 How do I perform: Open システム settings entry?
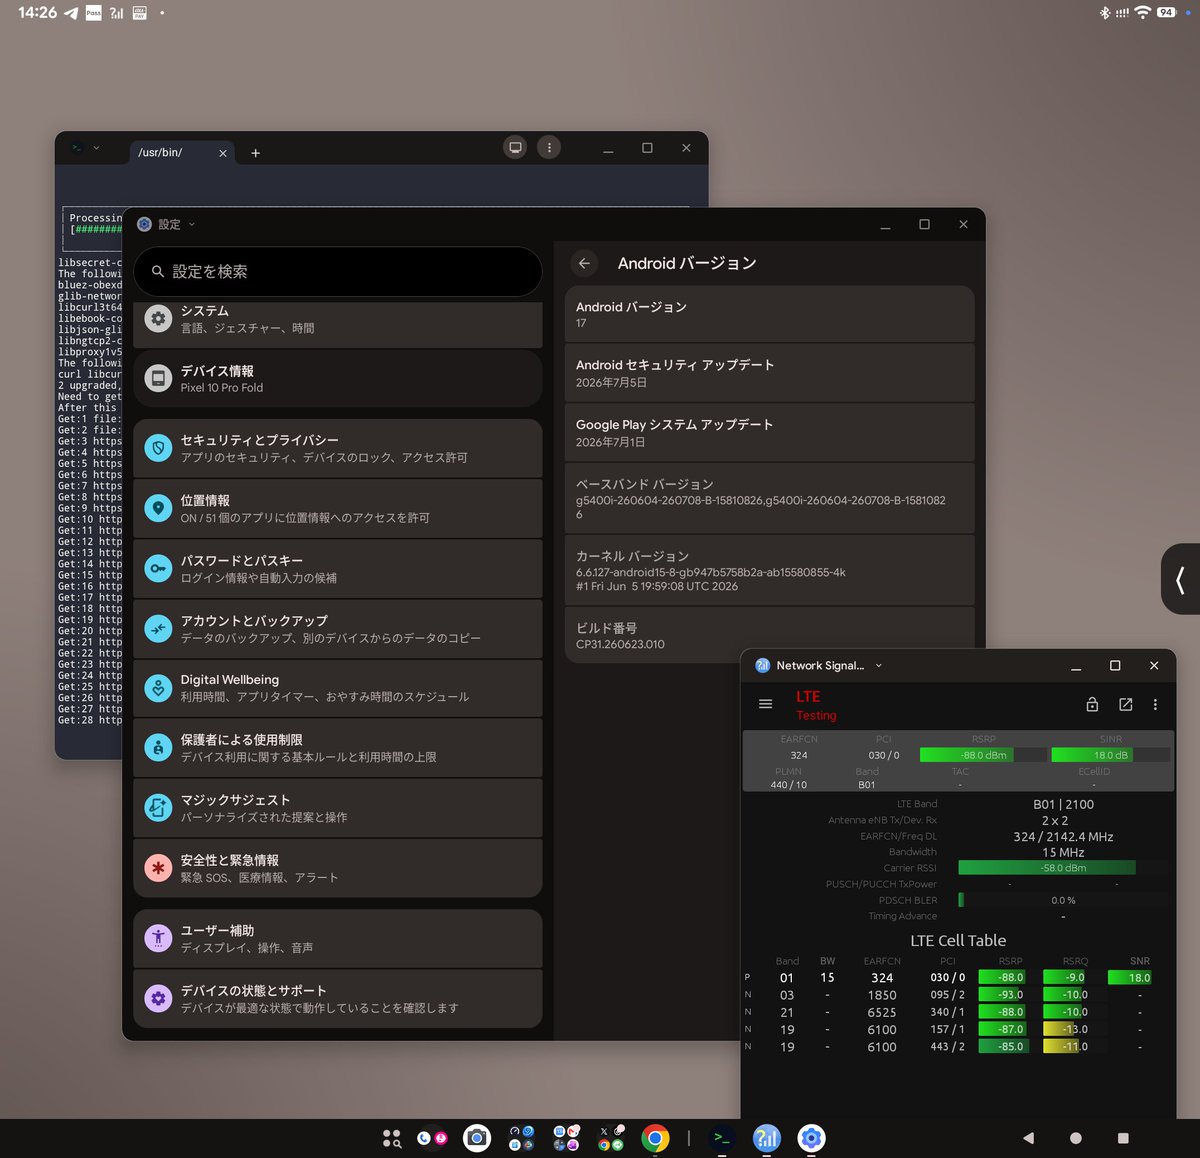pos(338,323)
